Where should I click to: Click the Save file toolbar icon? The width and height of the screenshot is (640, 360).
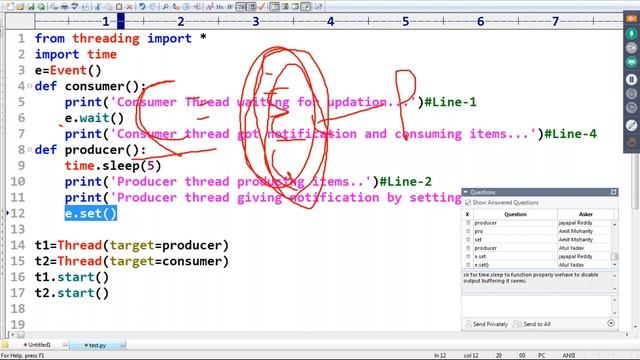point(31,7)
